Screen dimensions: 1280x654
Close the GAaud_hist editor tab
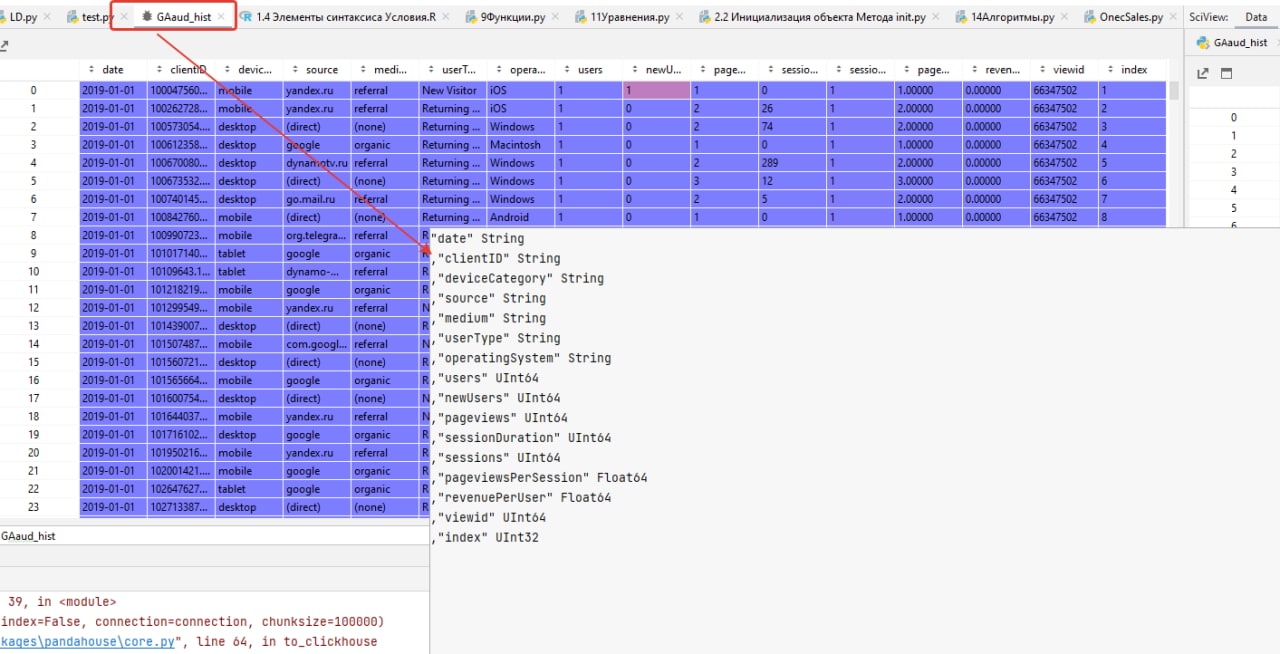pos(221,17)
